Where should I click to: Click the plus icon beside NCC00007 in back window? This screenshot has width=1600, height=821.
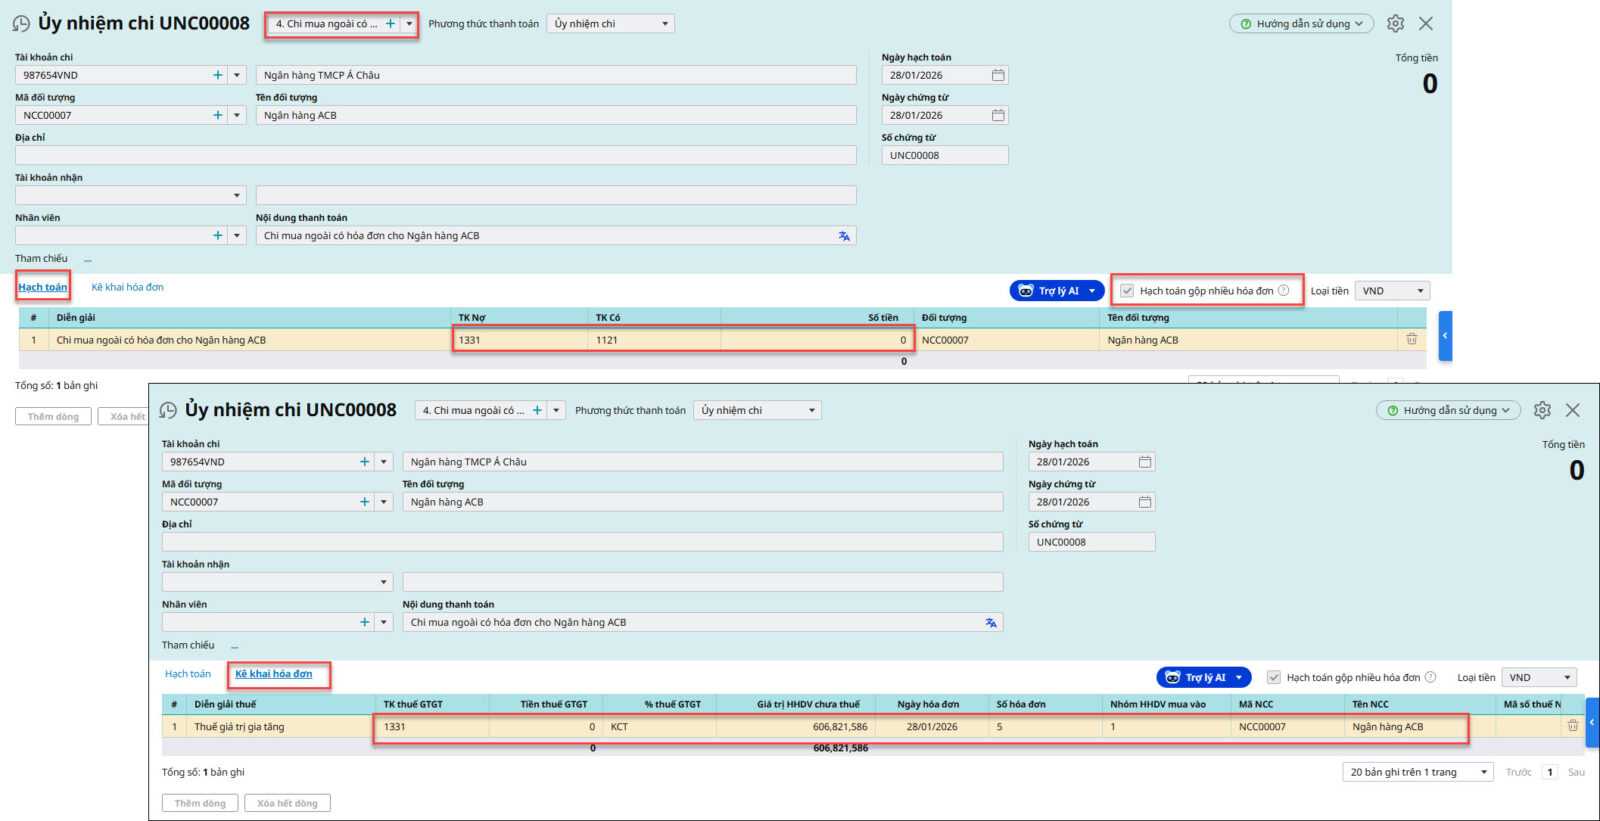[x=218, y=115]
